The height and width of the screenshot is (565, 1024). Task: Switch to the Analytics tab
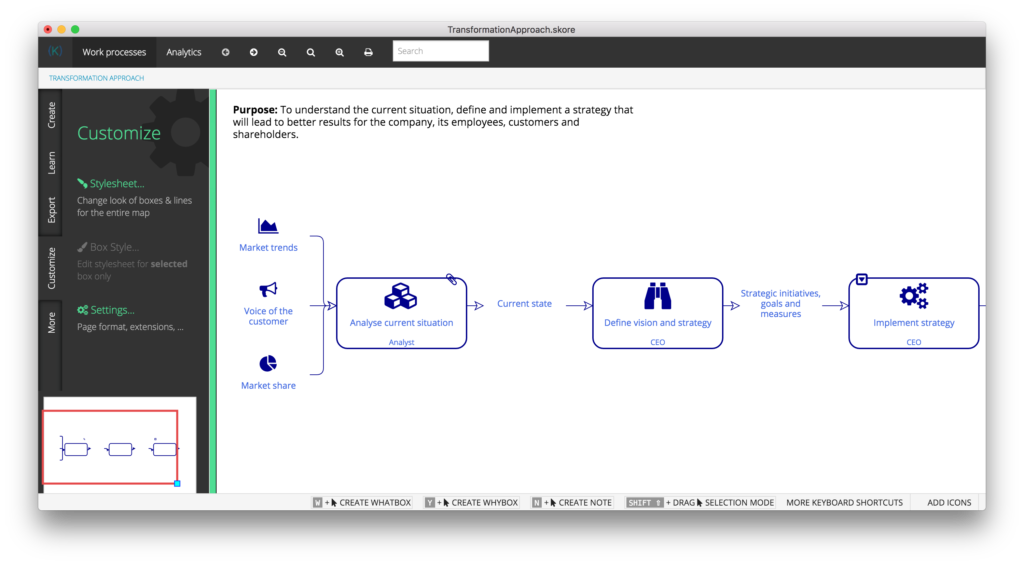(x=184, y=52)
